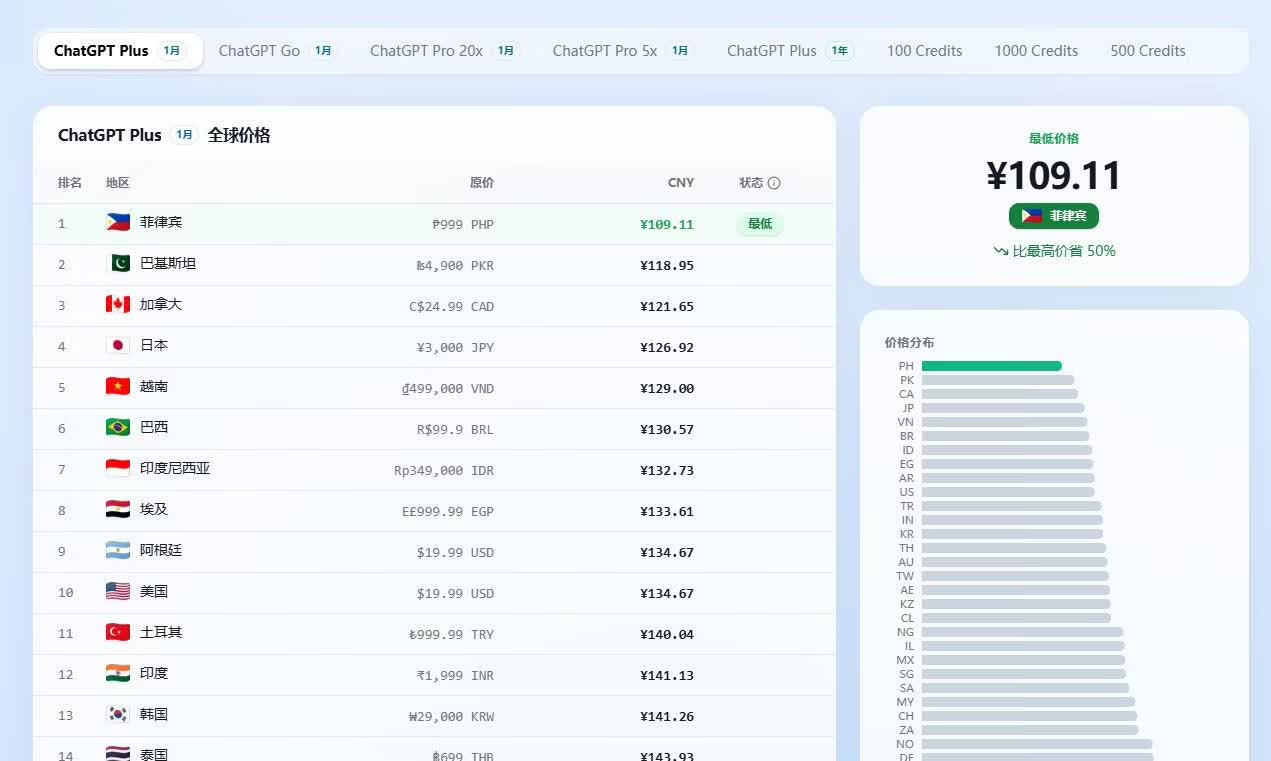Click the 巴基斯坦 region name
Screen dimensions: 1271x761
[x=168, y=263]
